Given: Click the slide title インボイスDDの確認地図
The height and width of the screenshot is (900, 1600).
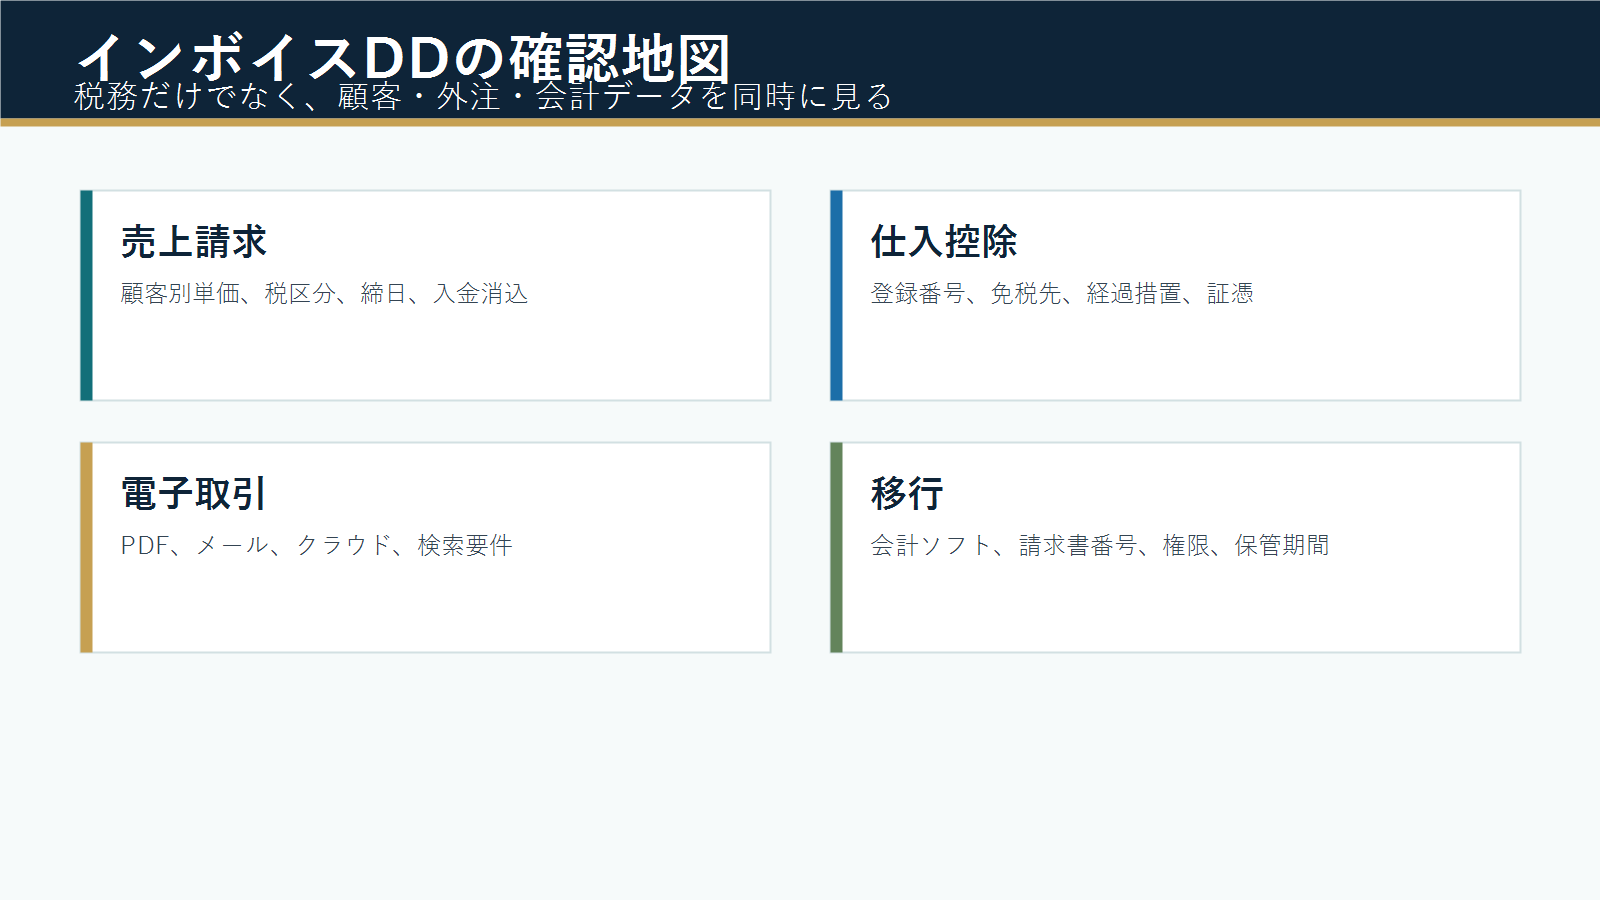Looking at the screenshot, I should click(404, 58).
